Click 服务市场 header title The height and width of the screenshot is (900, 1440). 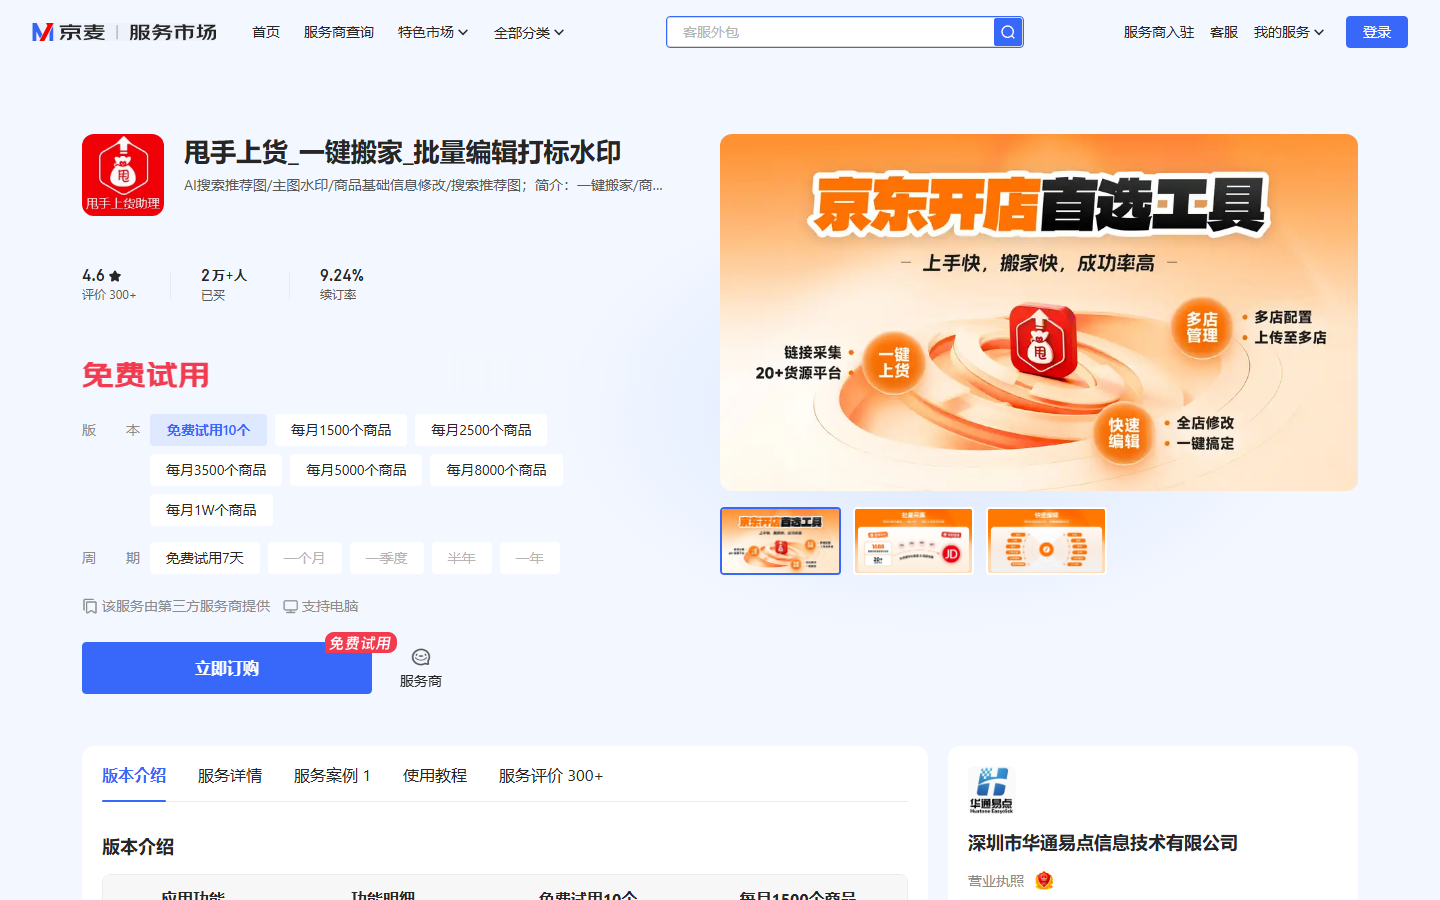coord(173,32)
